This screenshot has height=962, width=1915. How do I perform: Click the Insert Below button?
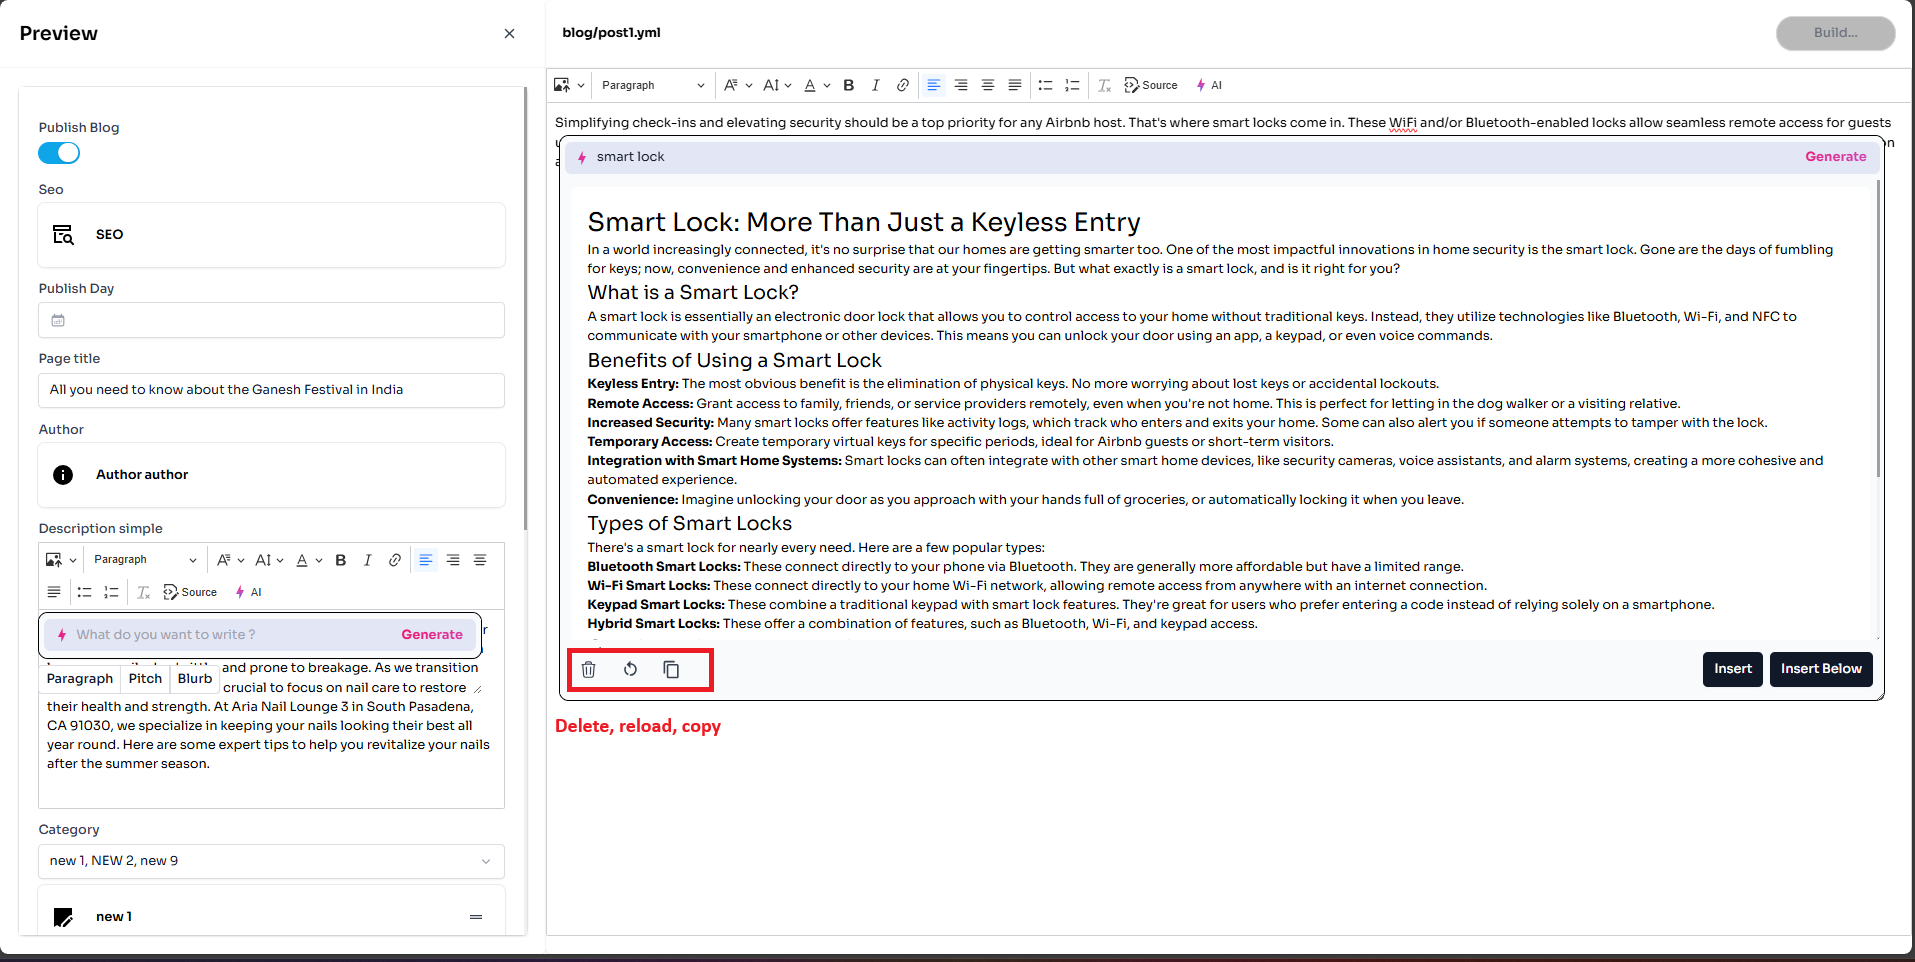click(1820, 669)
